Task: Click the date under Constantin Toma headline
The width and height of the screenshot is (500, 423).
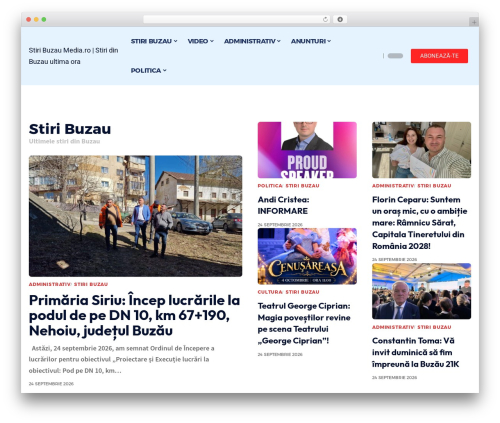Action: (394, 377)
